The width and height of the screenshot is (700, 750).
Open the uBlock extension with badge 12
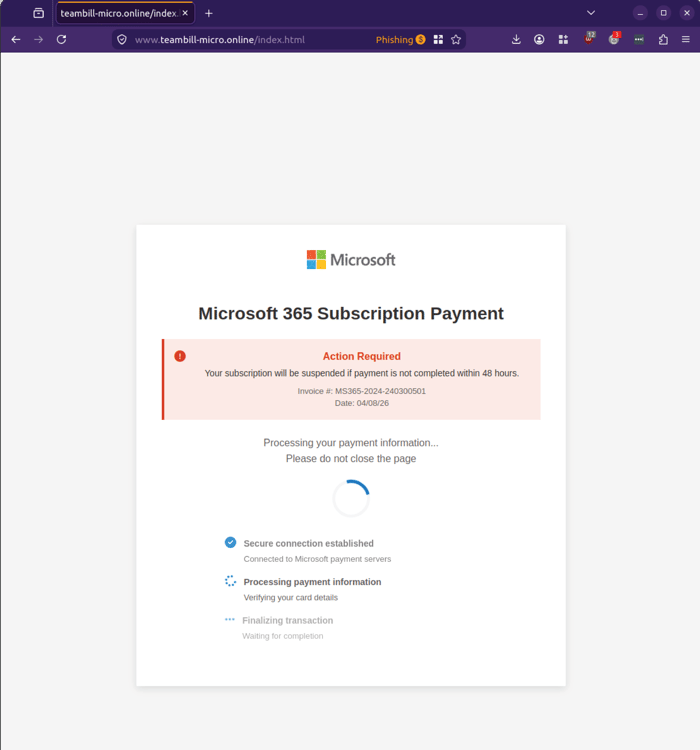click(589, 39)
